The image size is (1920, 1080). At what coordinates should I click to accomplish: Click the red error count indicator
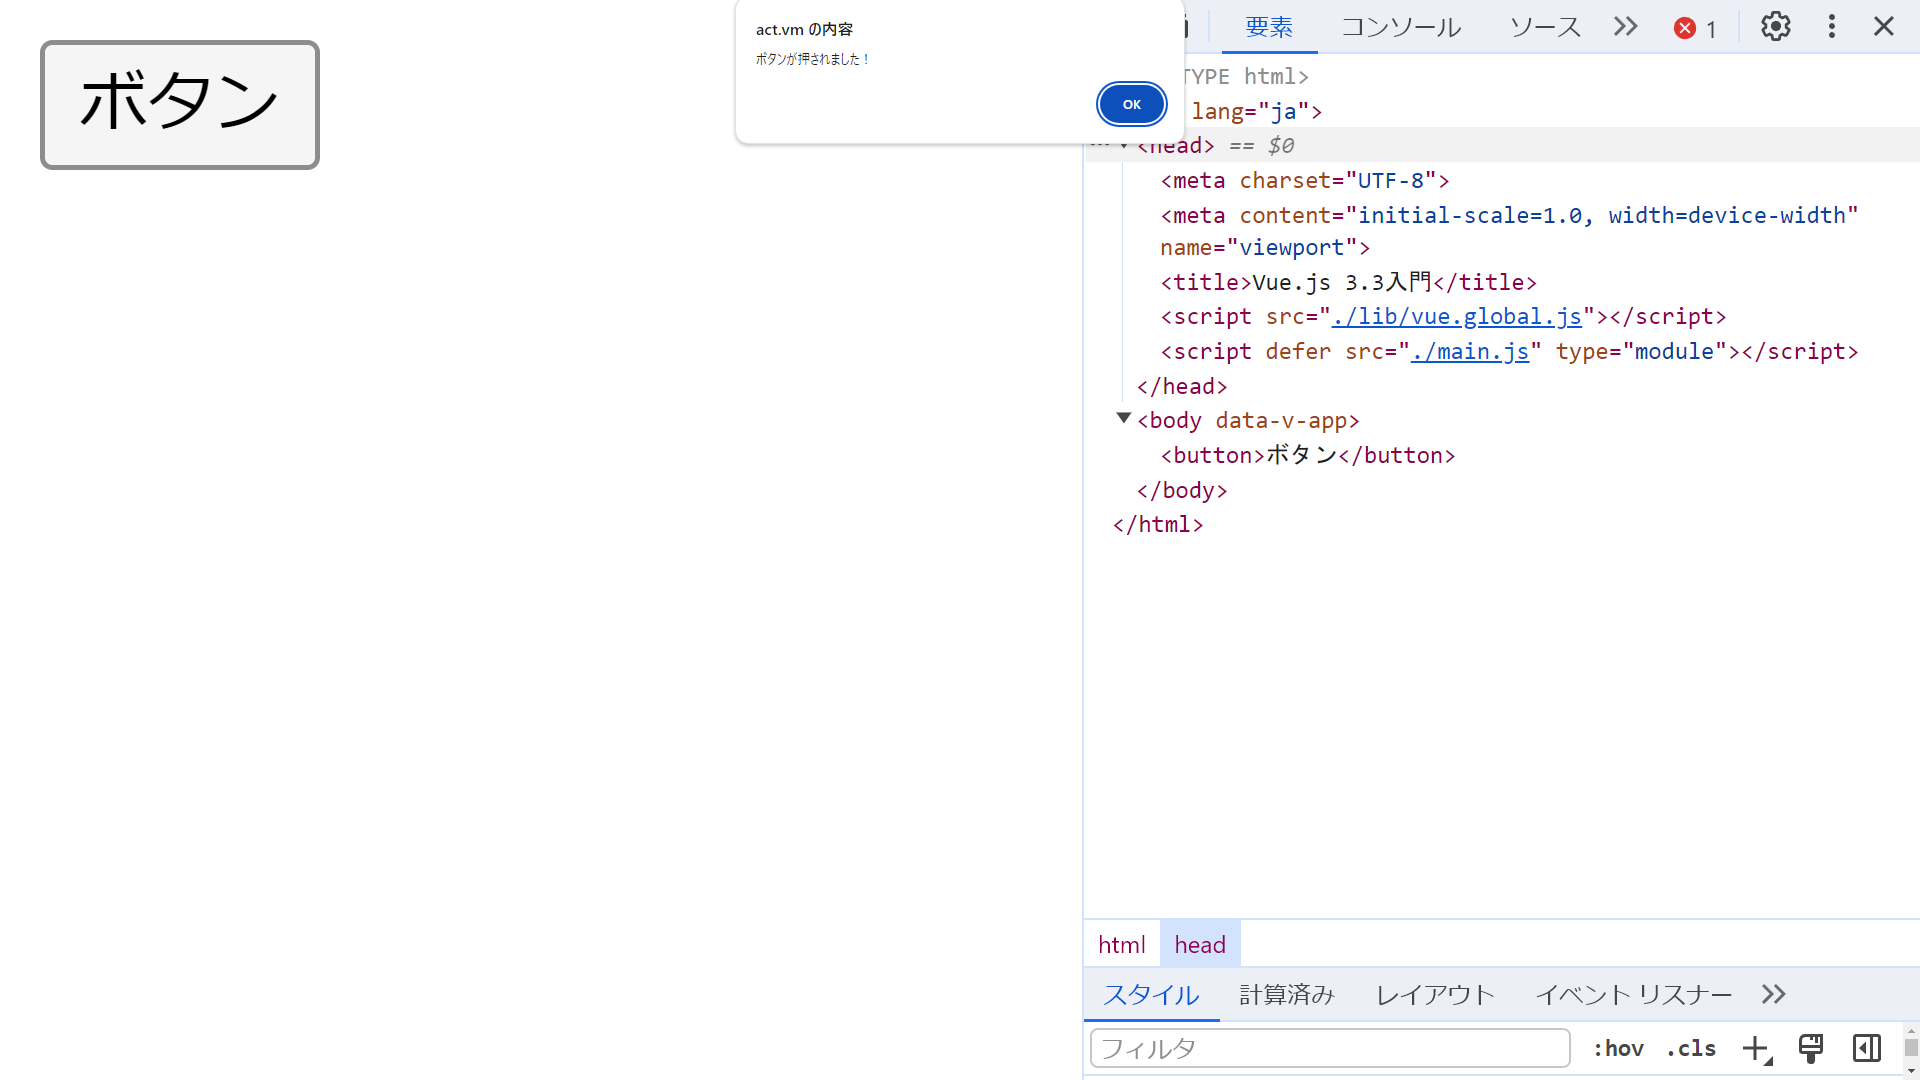tap(1695, 28)
